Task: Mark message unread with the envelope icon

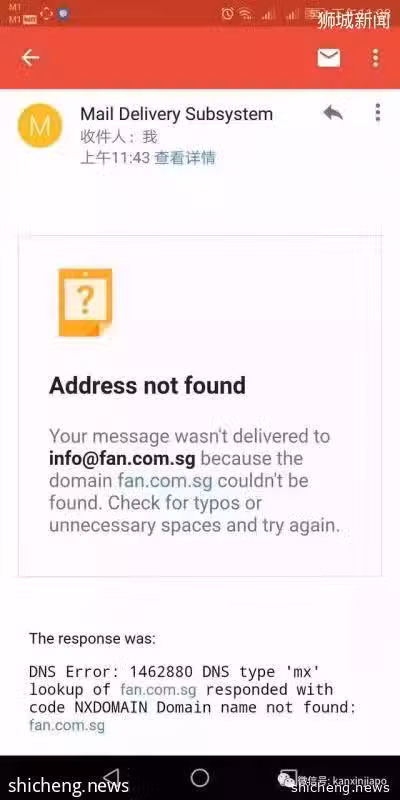Action: pyautogui.click(x=329, y=58)
